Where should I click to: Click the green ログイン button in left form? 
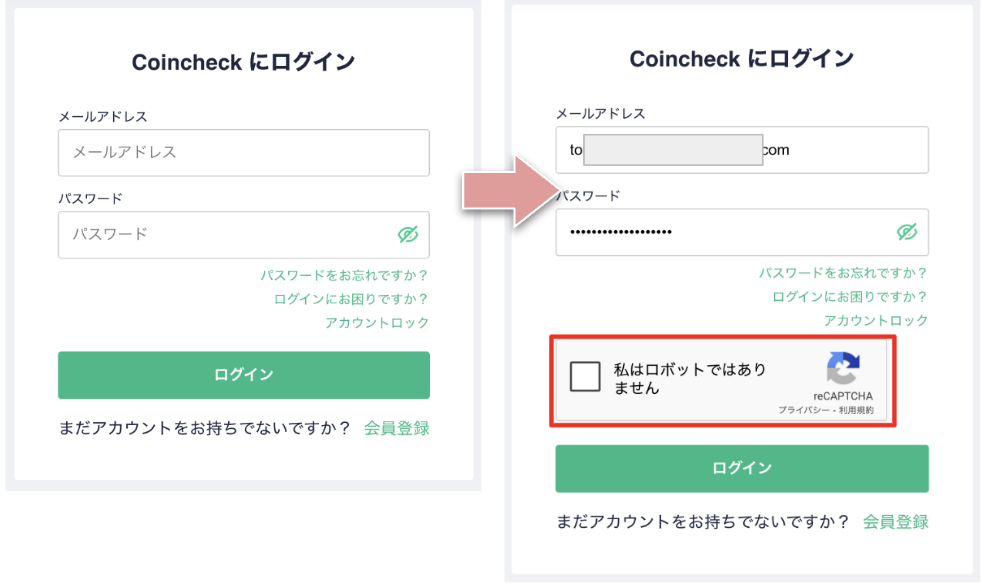(x=244, y=375)
